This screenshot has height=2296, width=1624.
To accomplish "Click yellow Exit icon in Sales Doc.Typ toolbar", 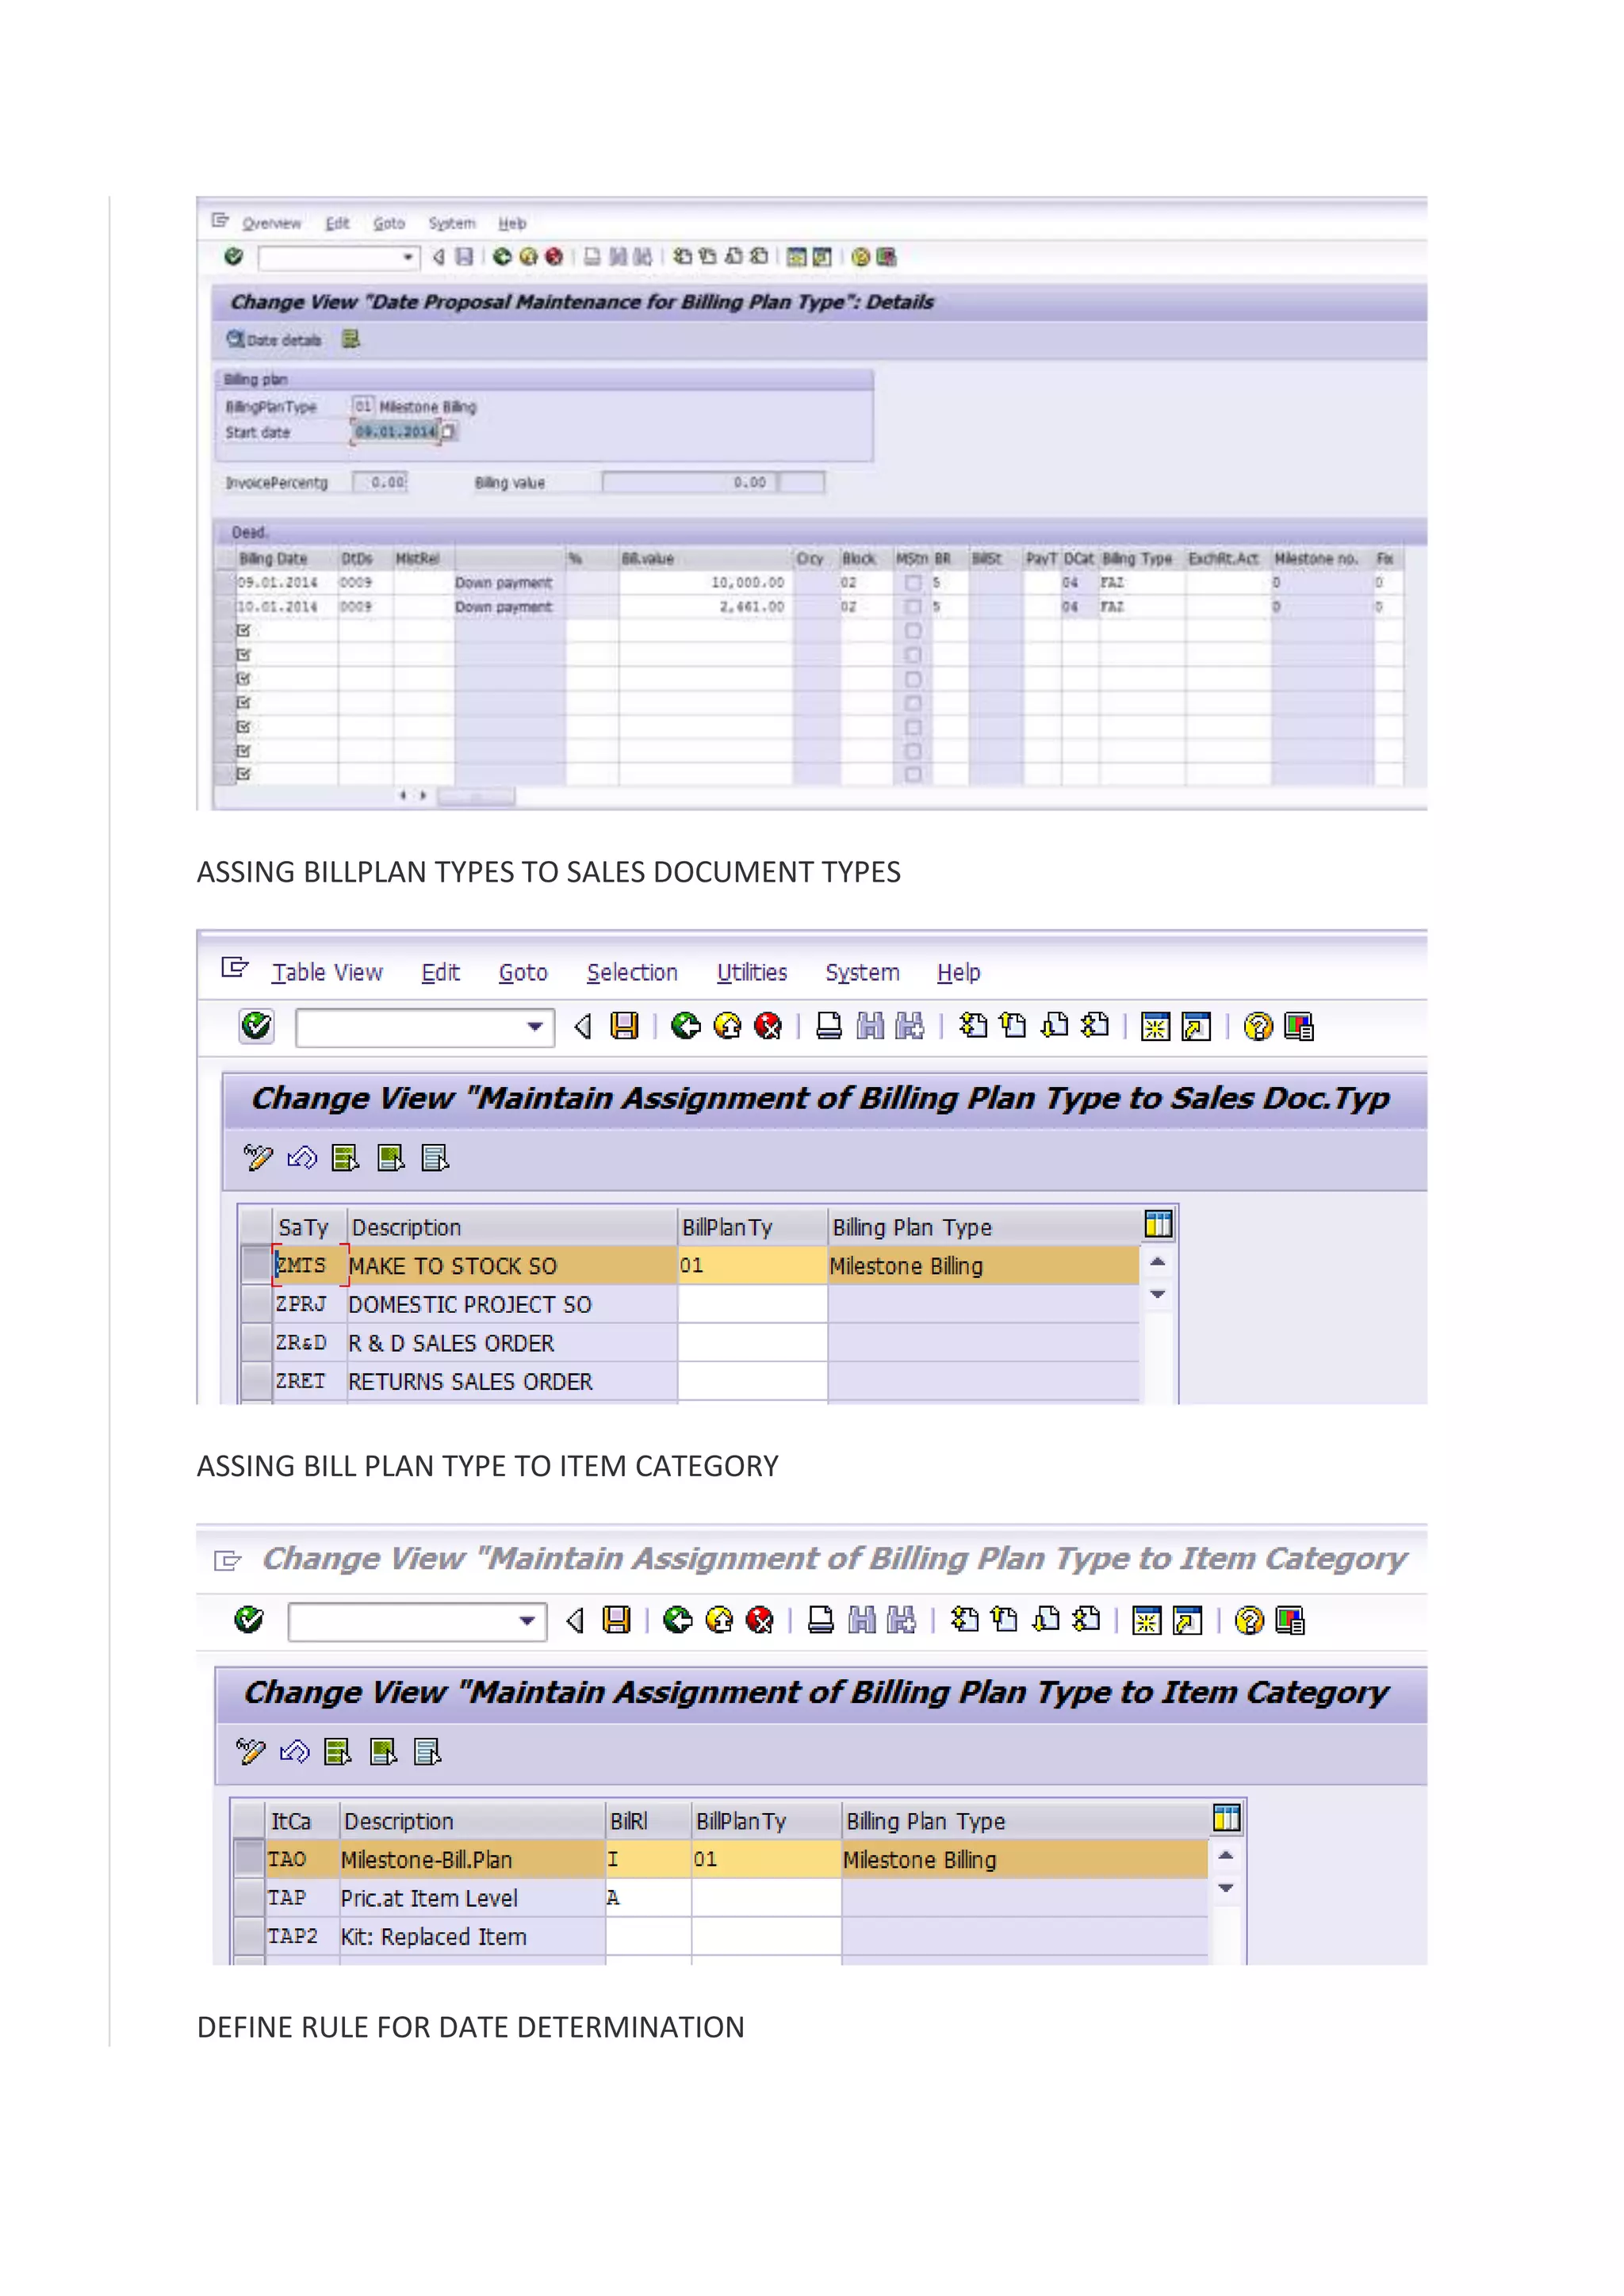I will (x=727, y=1026).
